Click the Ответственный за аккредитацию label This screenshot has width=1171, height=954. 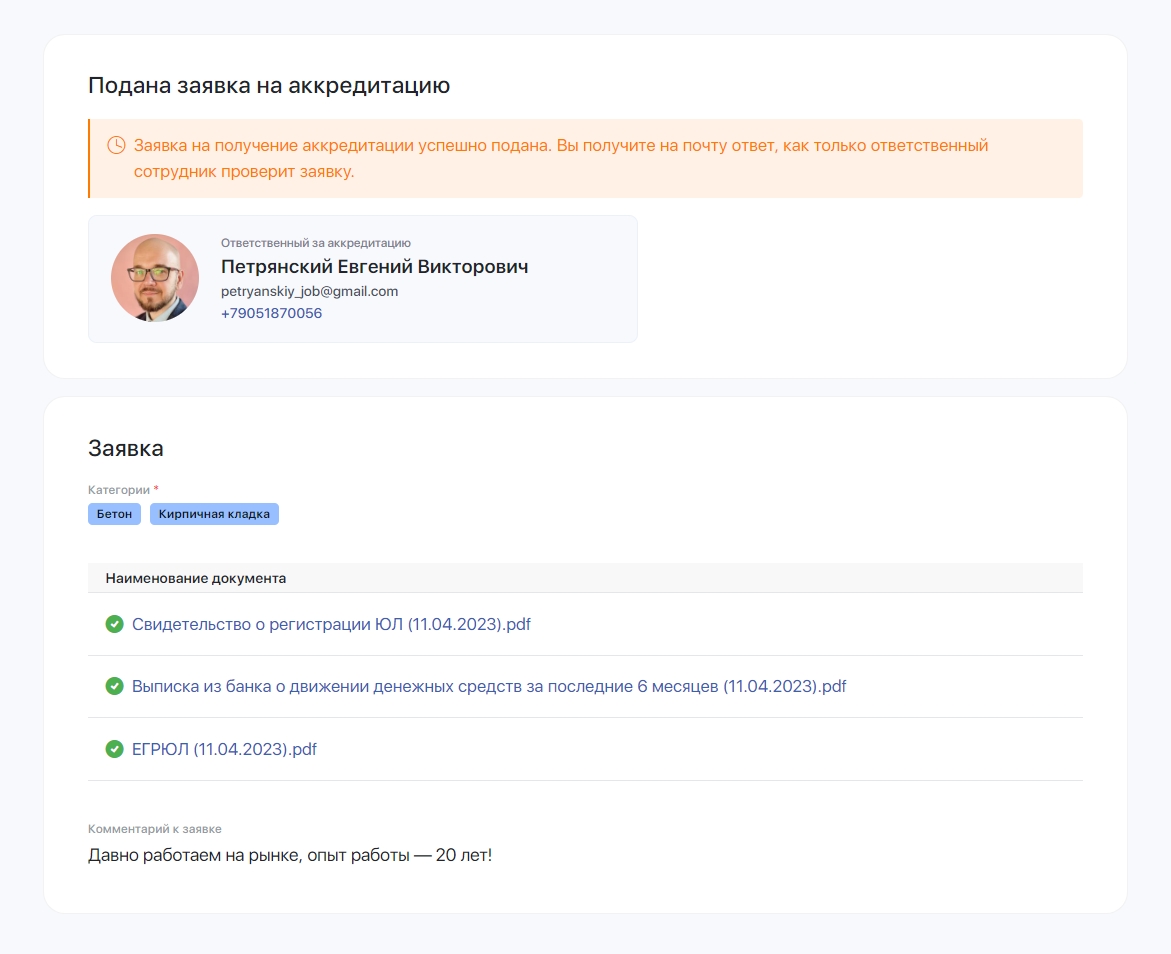pyautogui.click(x=315, y=243)
